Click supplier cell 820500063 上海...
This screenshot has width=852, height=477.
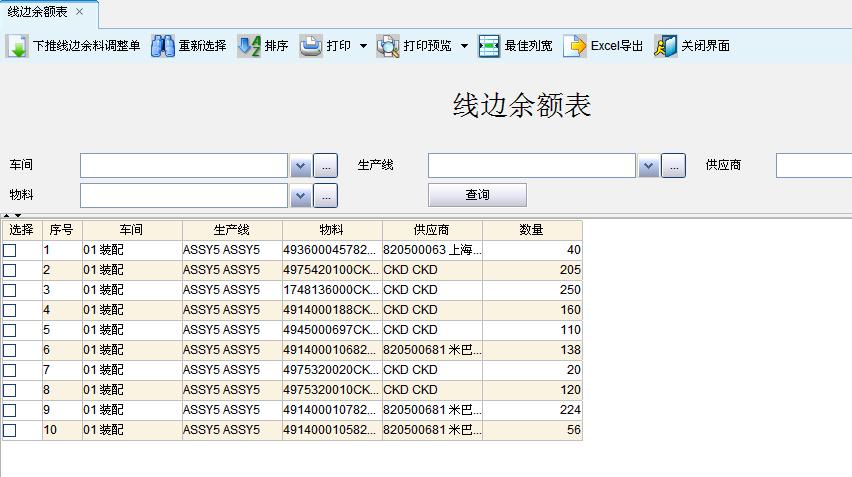tap(432, 250)
